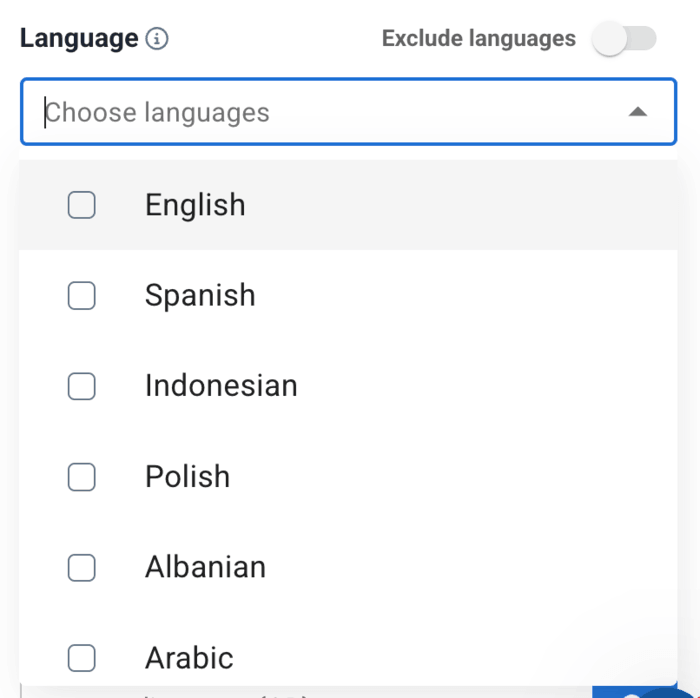Pick the Indonesian option text
The width and height of the screenshot is (700, 698).
click(x=221, y=386)
